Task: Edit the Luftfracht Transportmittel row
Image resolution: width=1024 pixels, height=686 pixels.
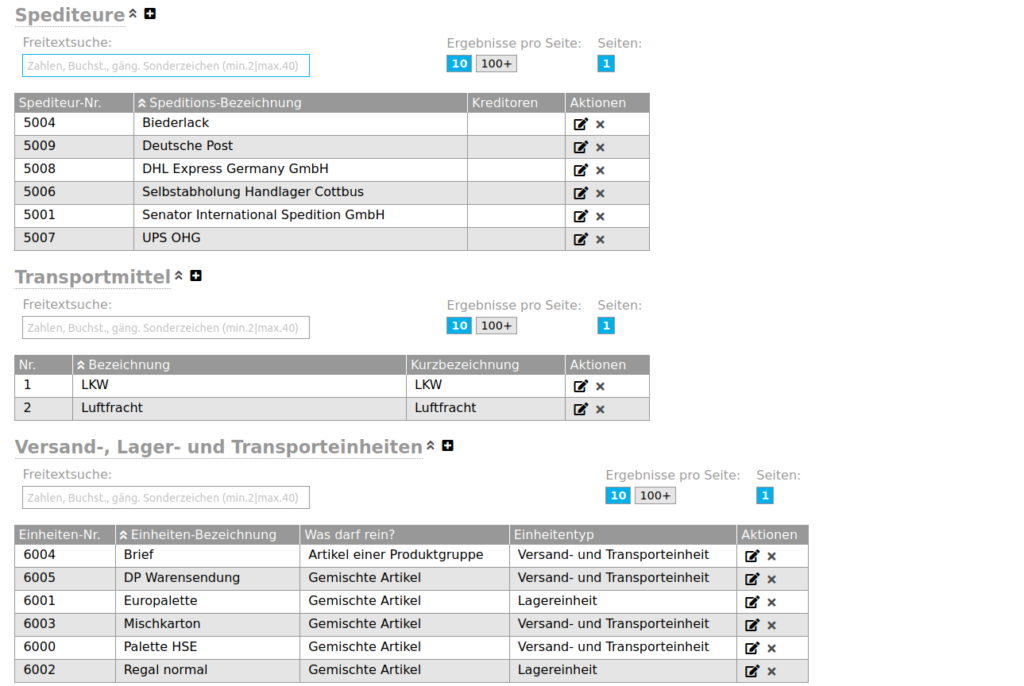Action: click(581, 409)
